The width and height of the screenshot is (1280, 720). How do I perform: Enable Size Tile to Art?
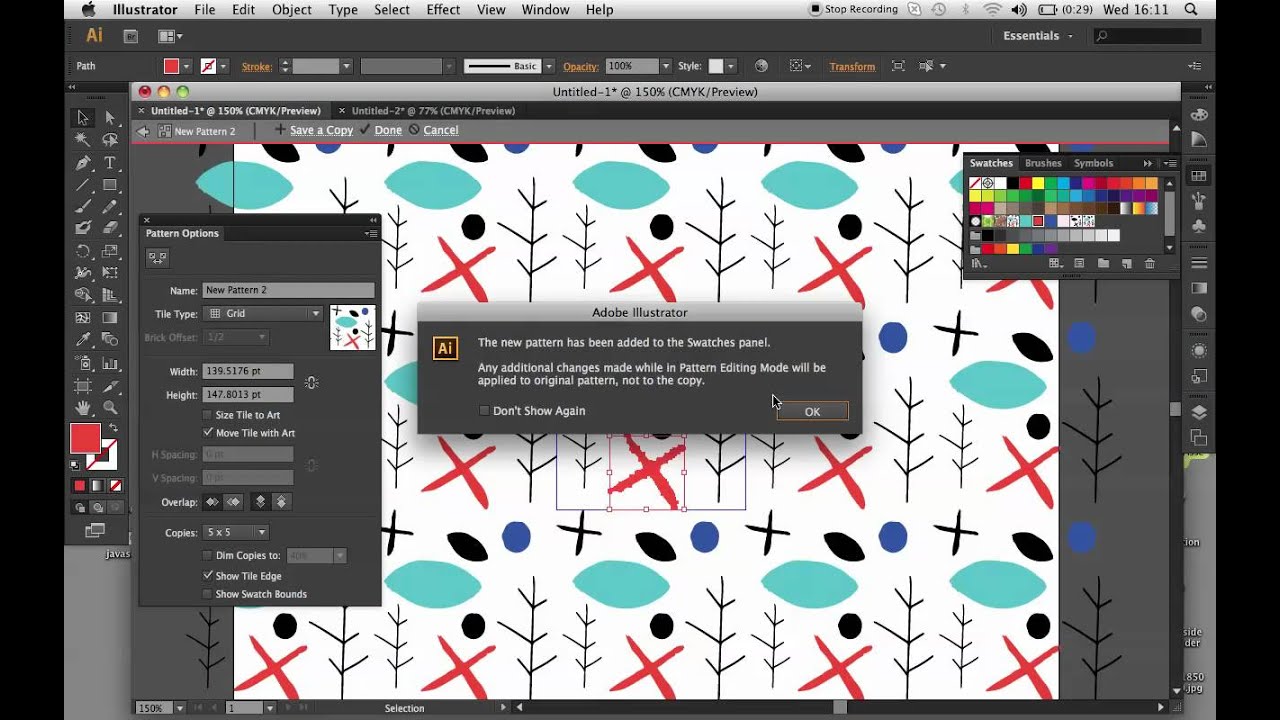click(208, 414)
